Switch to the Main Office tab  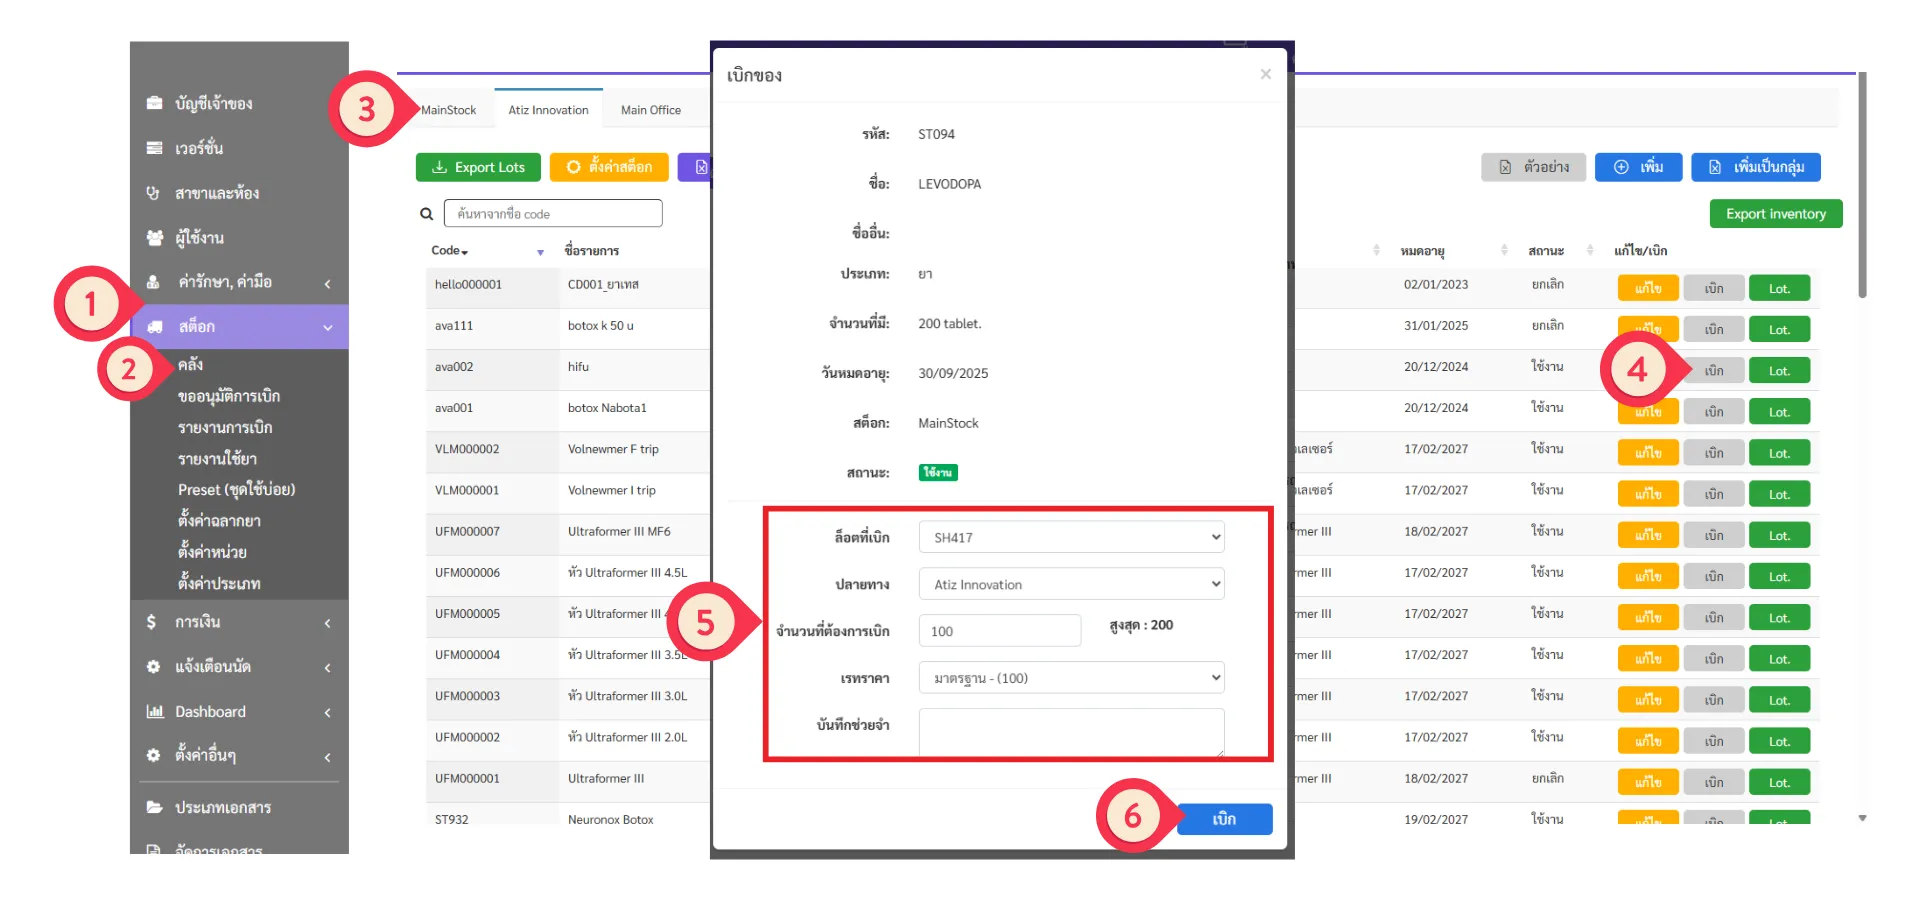[650, 110]
